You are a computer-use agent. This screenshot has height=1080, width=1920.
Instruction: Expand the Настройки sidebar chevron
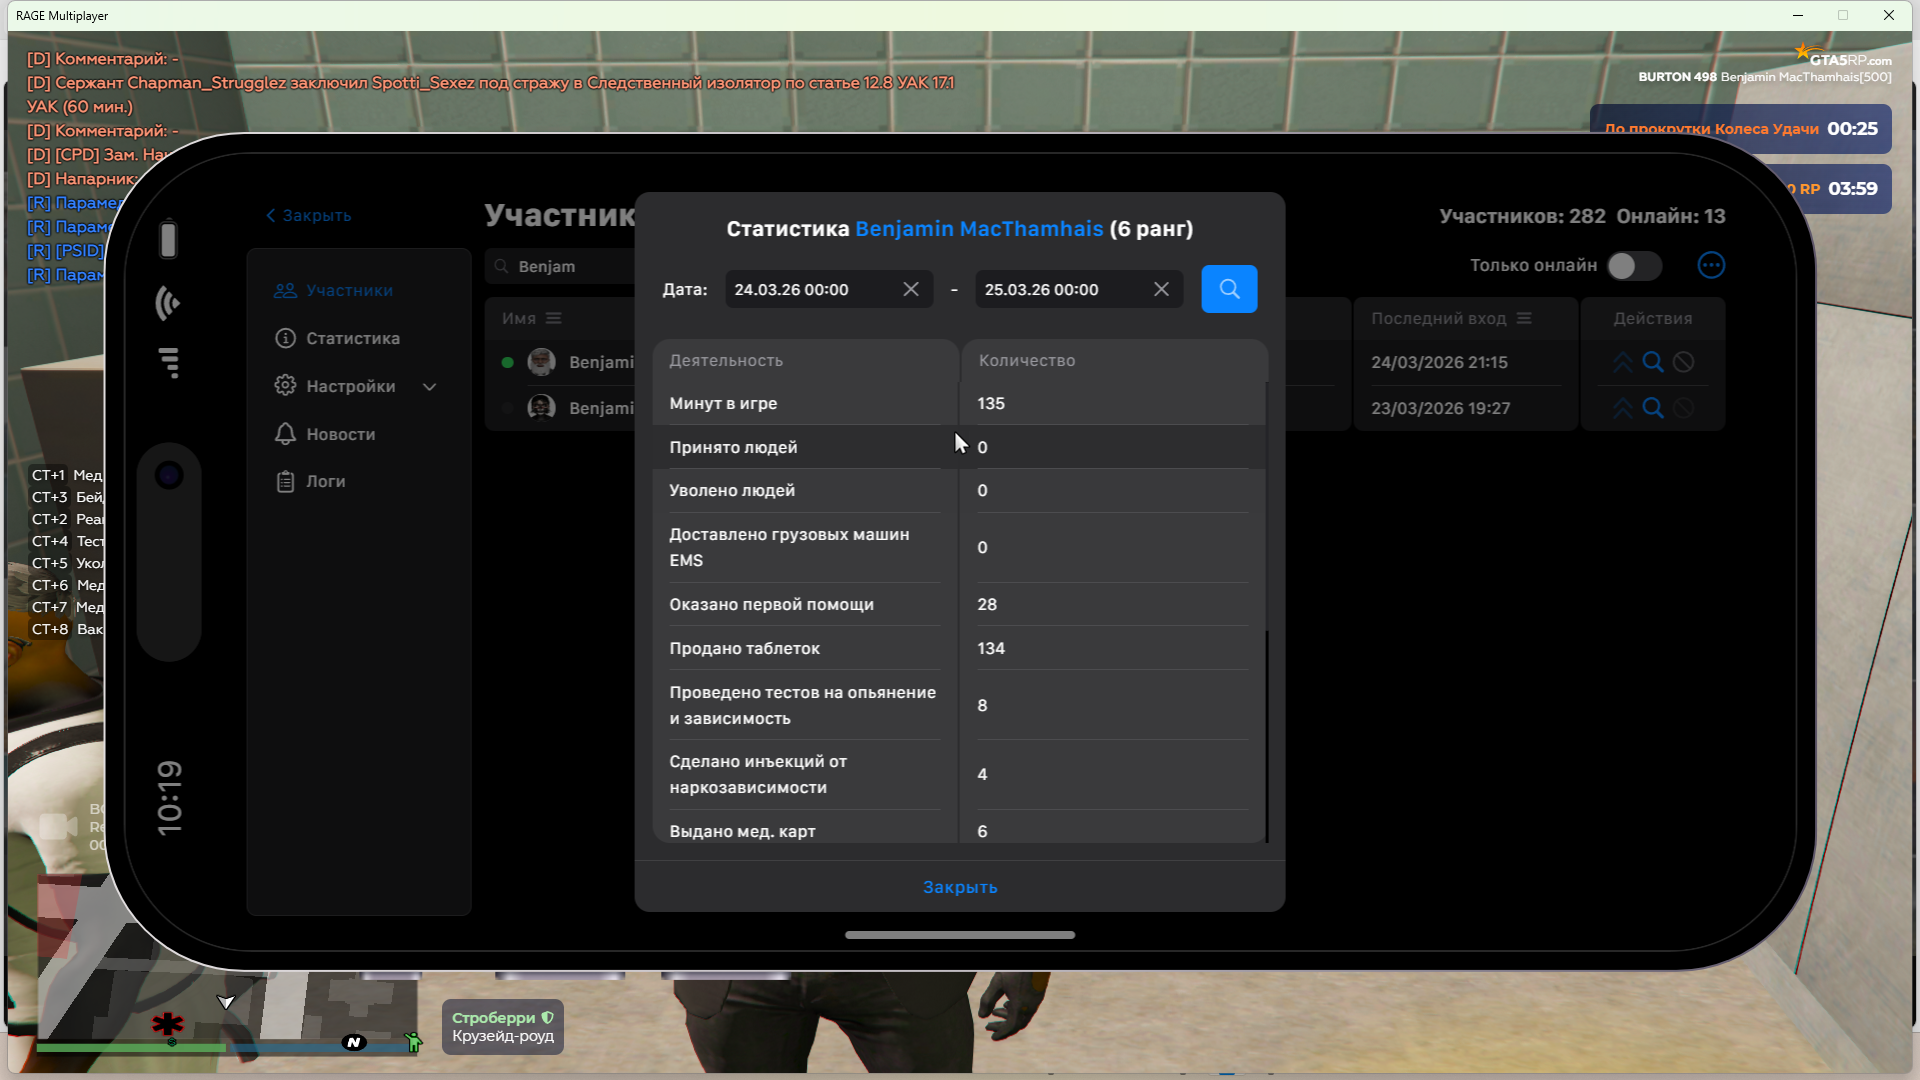pos(430,387)
